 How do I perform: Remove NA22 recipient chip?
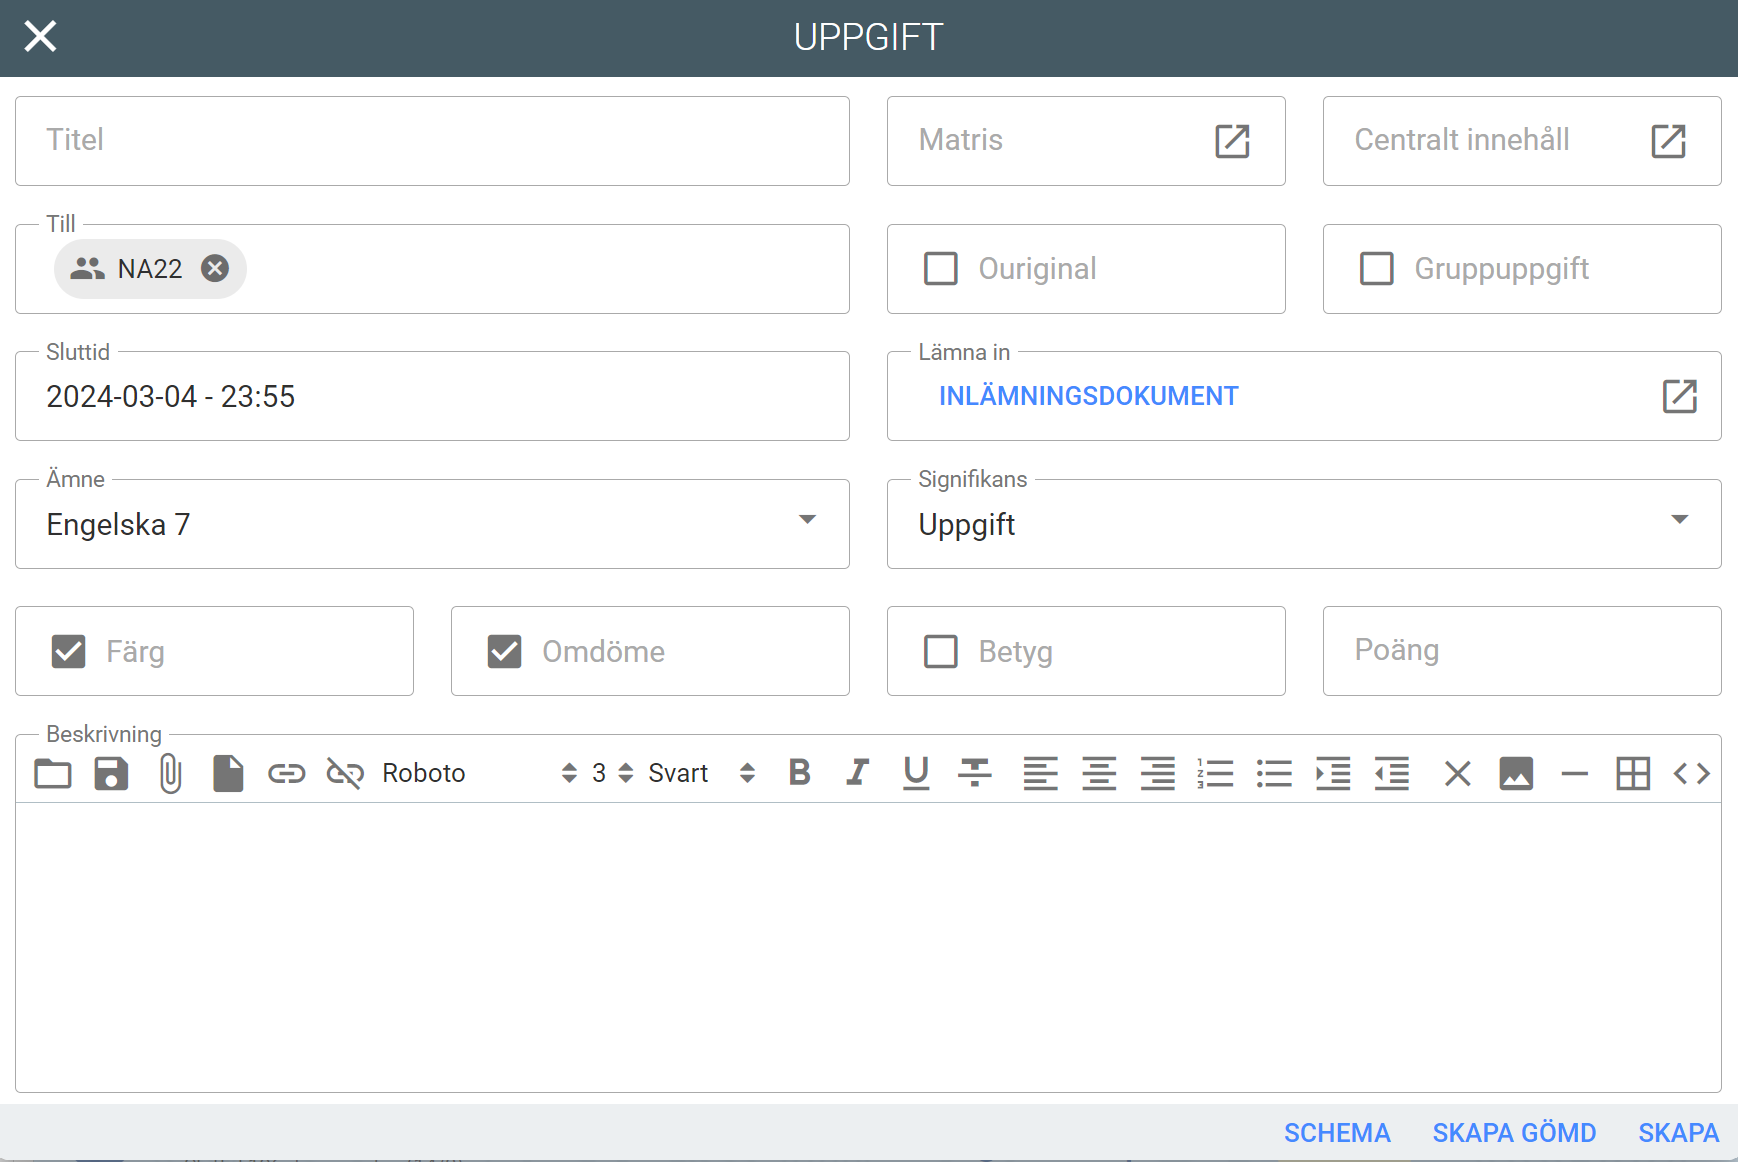point(215,268)
